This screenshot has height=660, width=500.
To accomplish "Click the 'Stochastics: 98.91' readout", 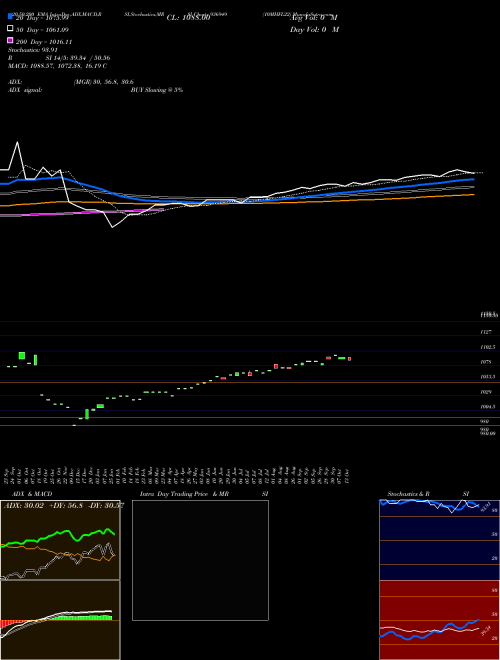I will [33, 50].
